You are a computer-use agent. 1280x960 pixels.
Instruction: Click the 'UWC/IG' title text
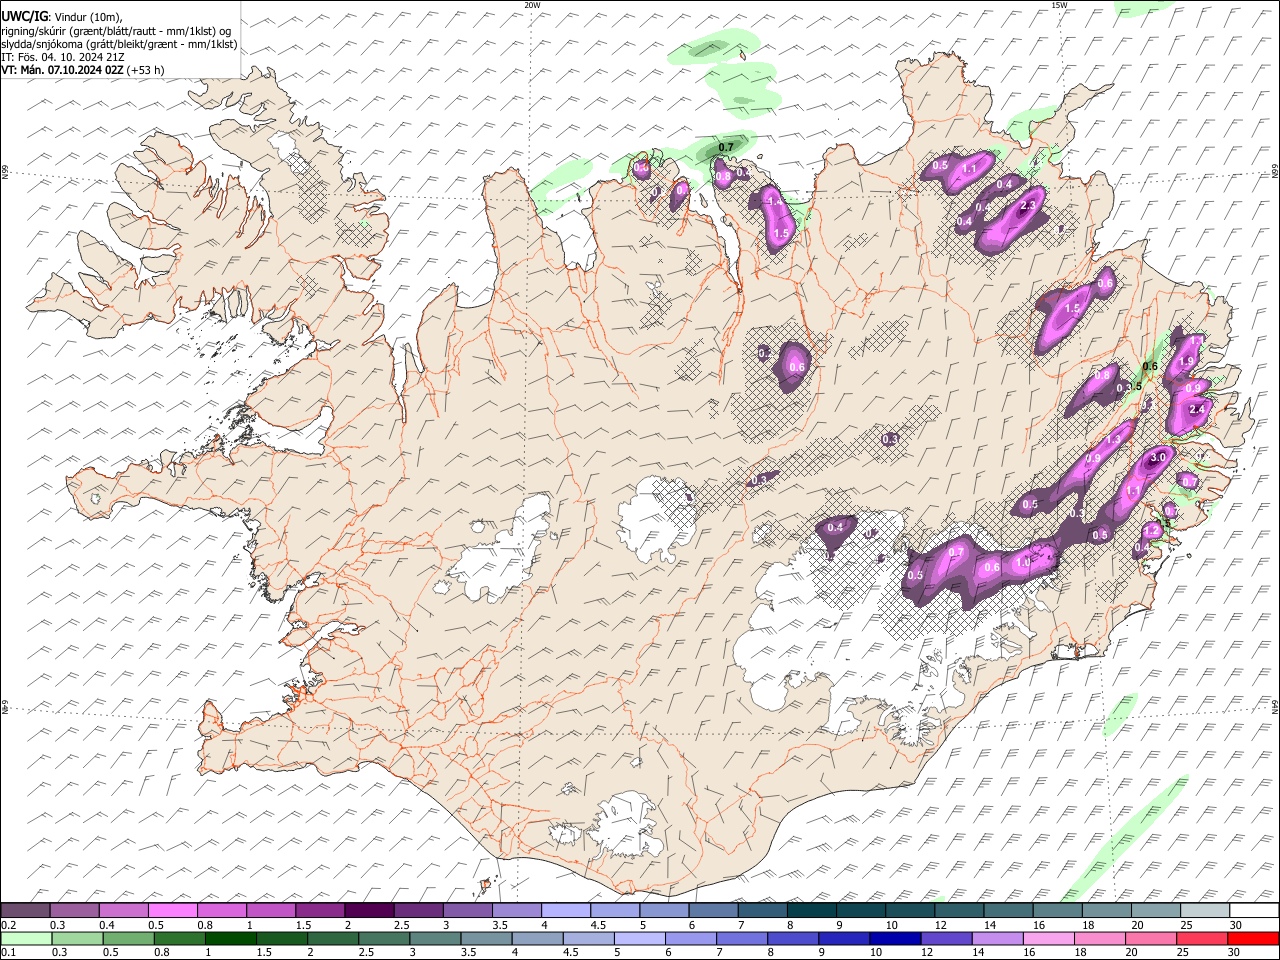(25, 16)
